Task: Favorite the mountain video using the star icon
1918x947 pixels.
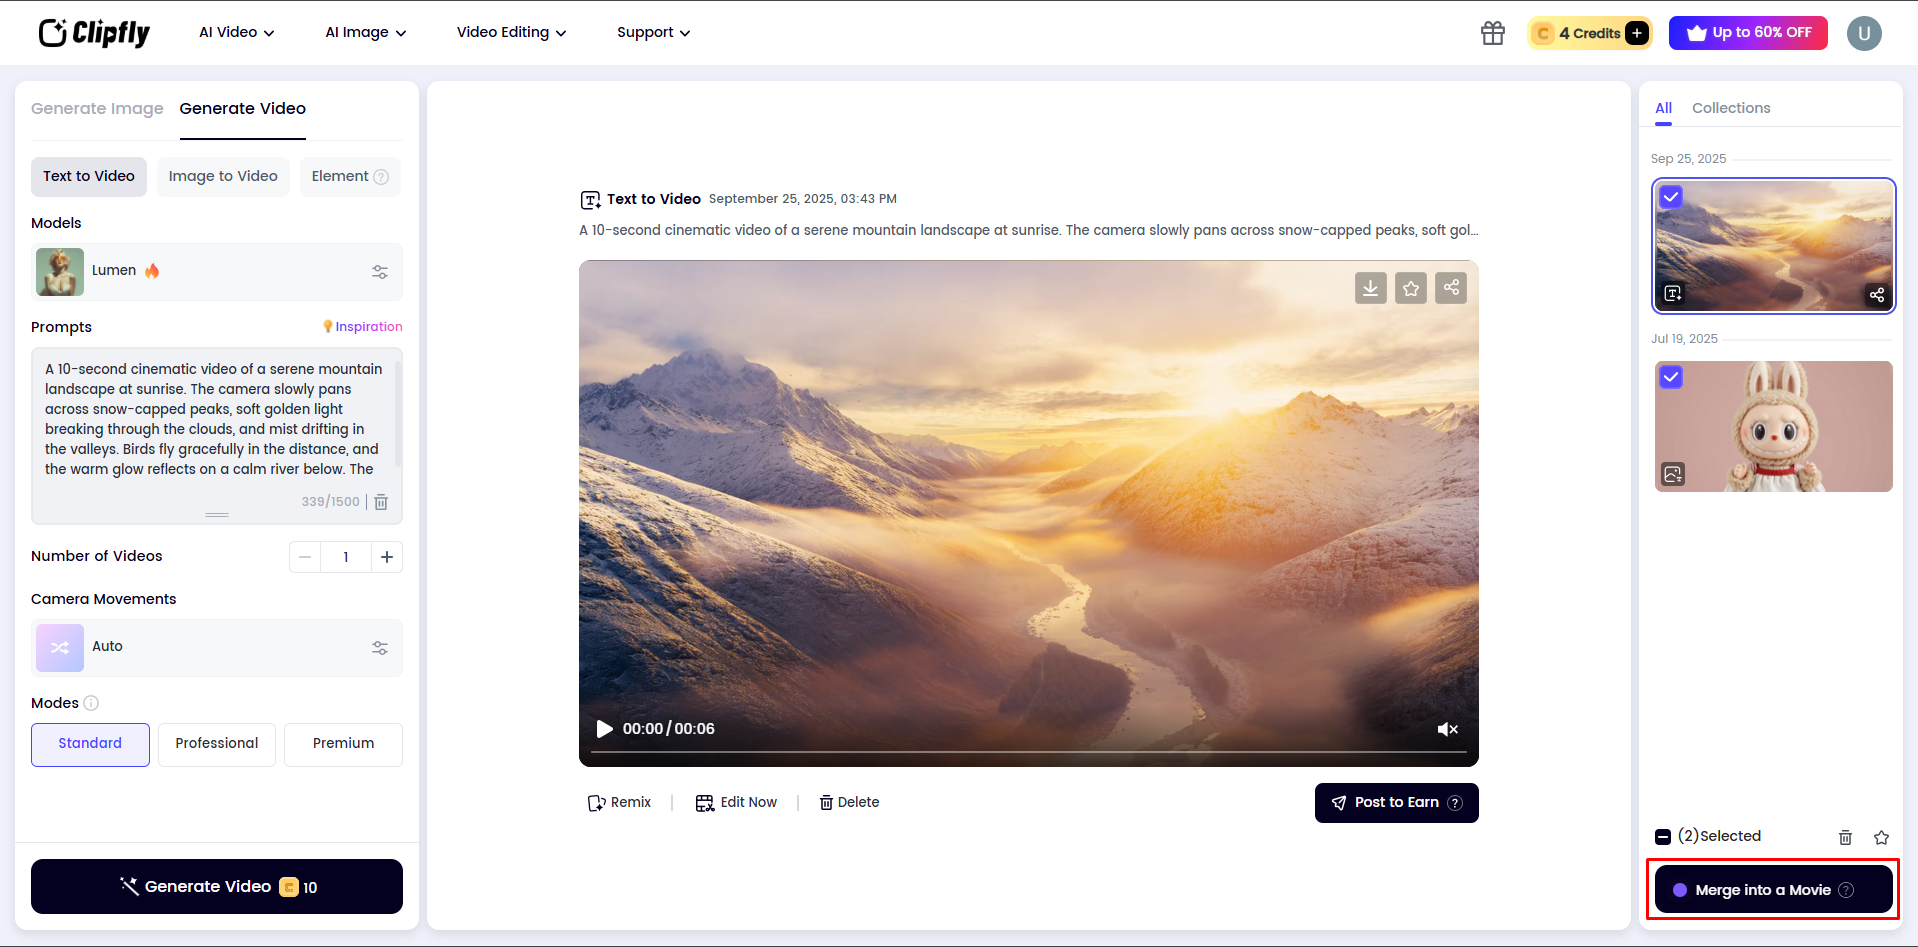Action: pos(1410,288)
